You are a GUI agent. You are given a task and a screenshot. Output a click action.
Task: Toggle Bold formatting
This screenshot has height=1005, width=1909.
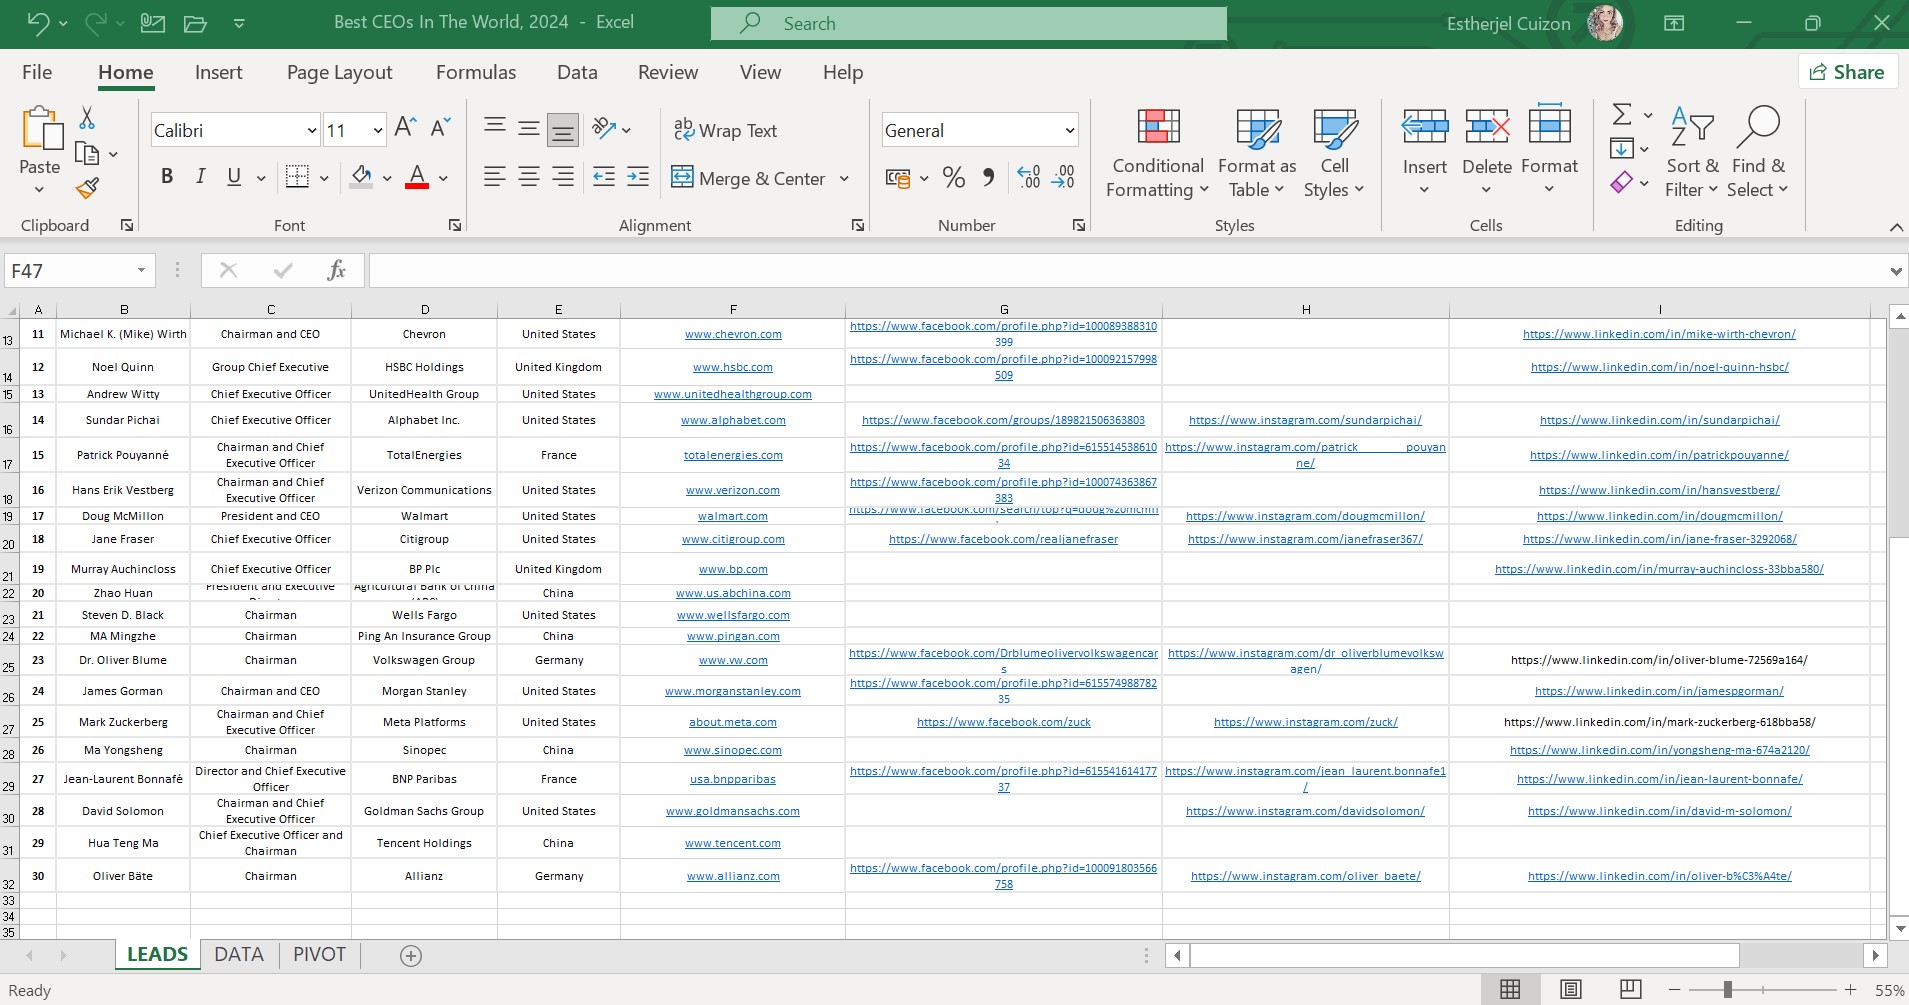point(167,177)
